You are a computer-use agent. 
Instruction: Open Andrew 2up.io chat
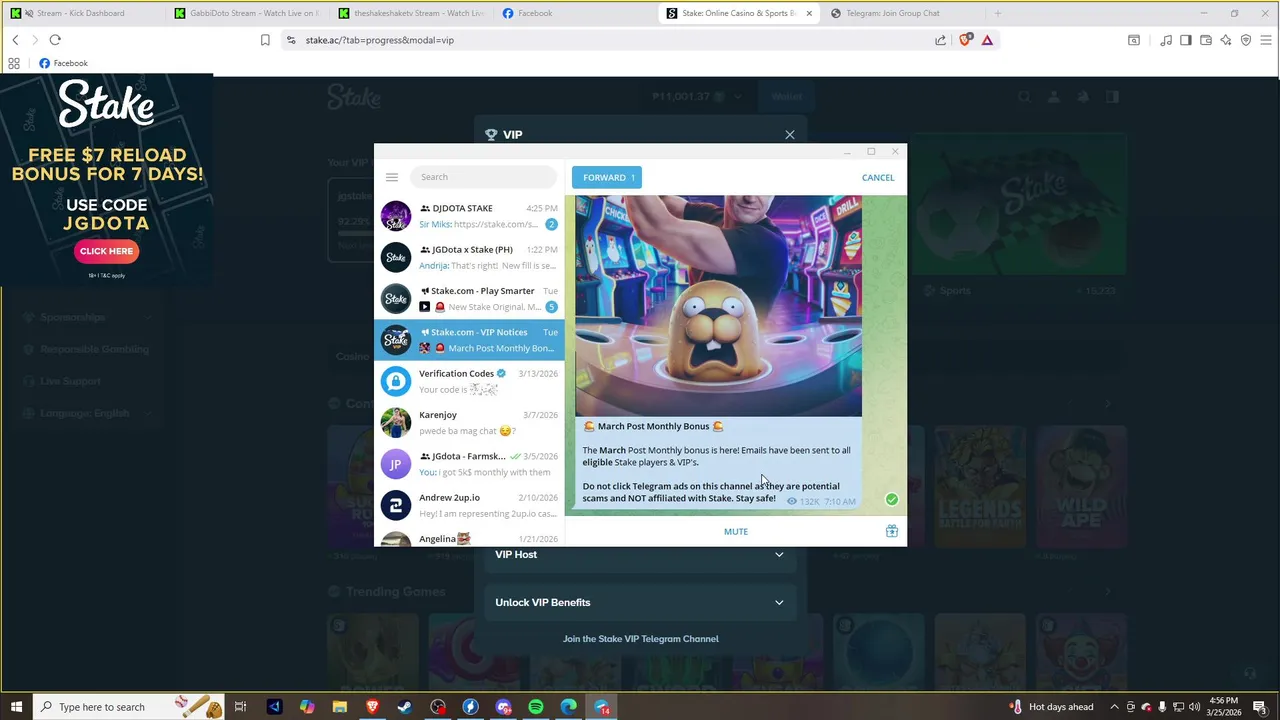click(469, 505)
